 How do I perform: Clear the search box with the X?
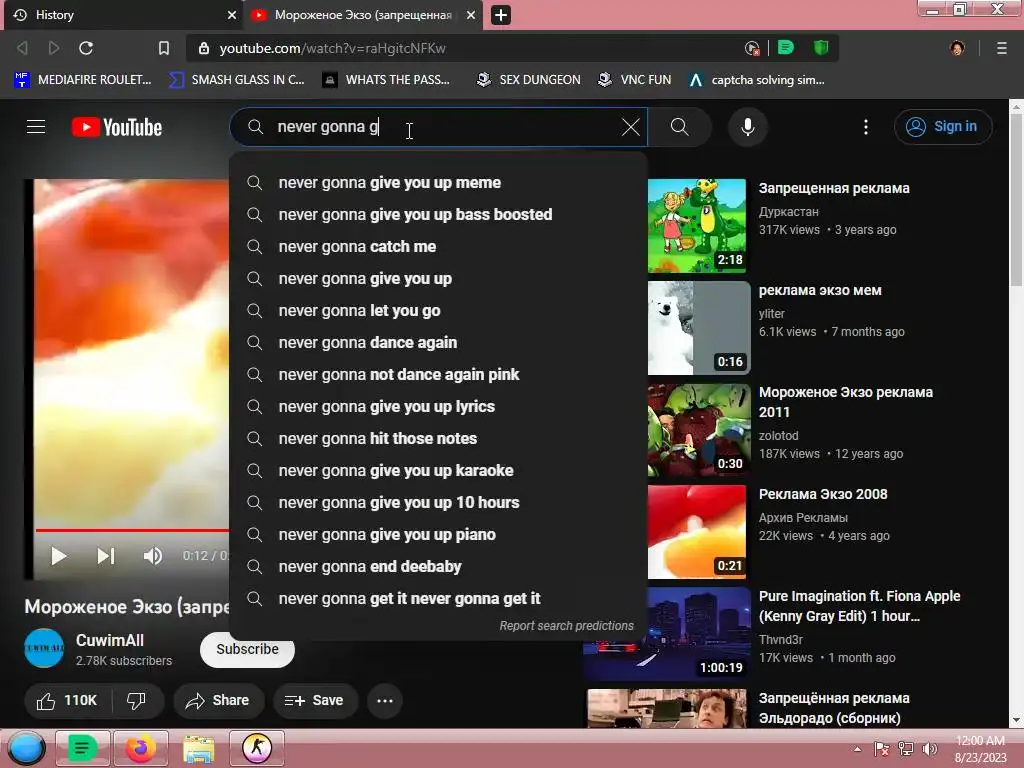coord(630,127)
